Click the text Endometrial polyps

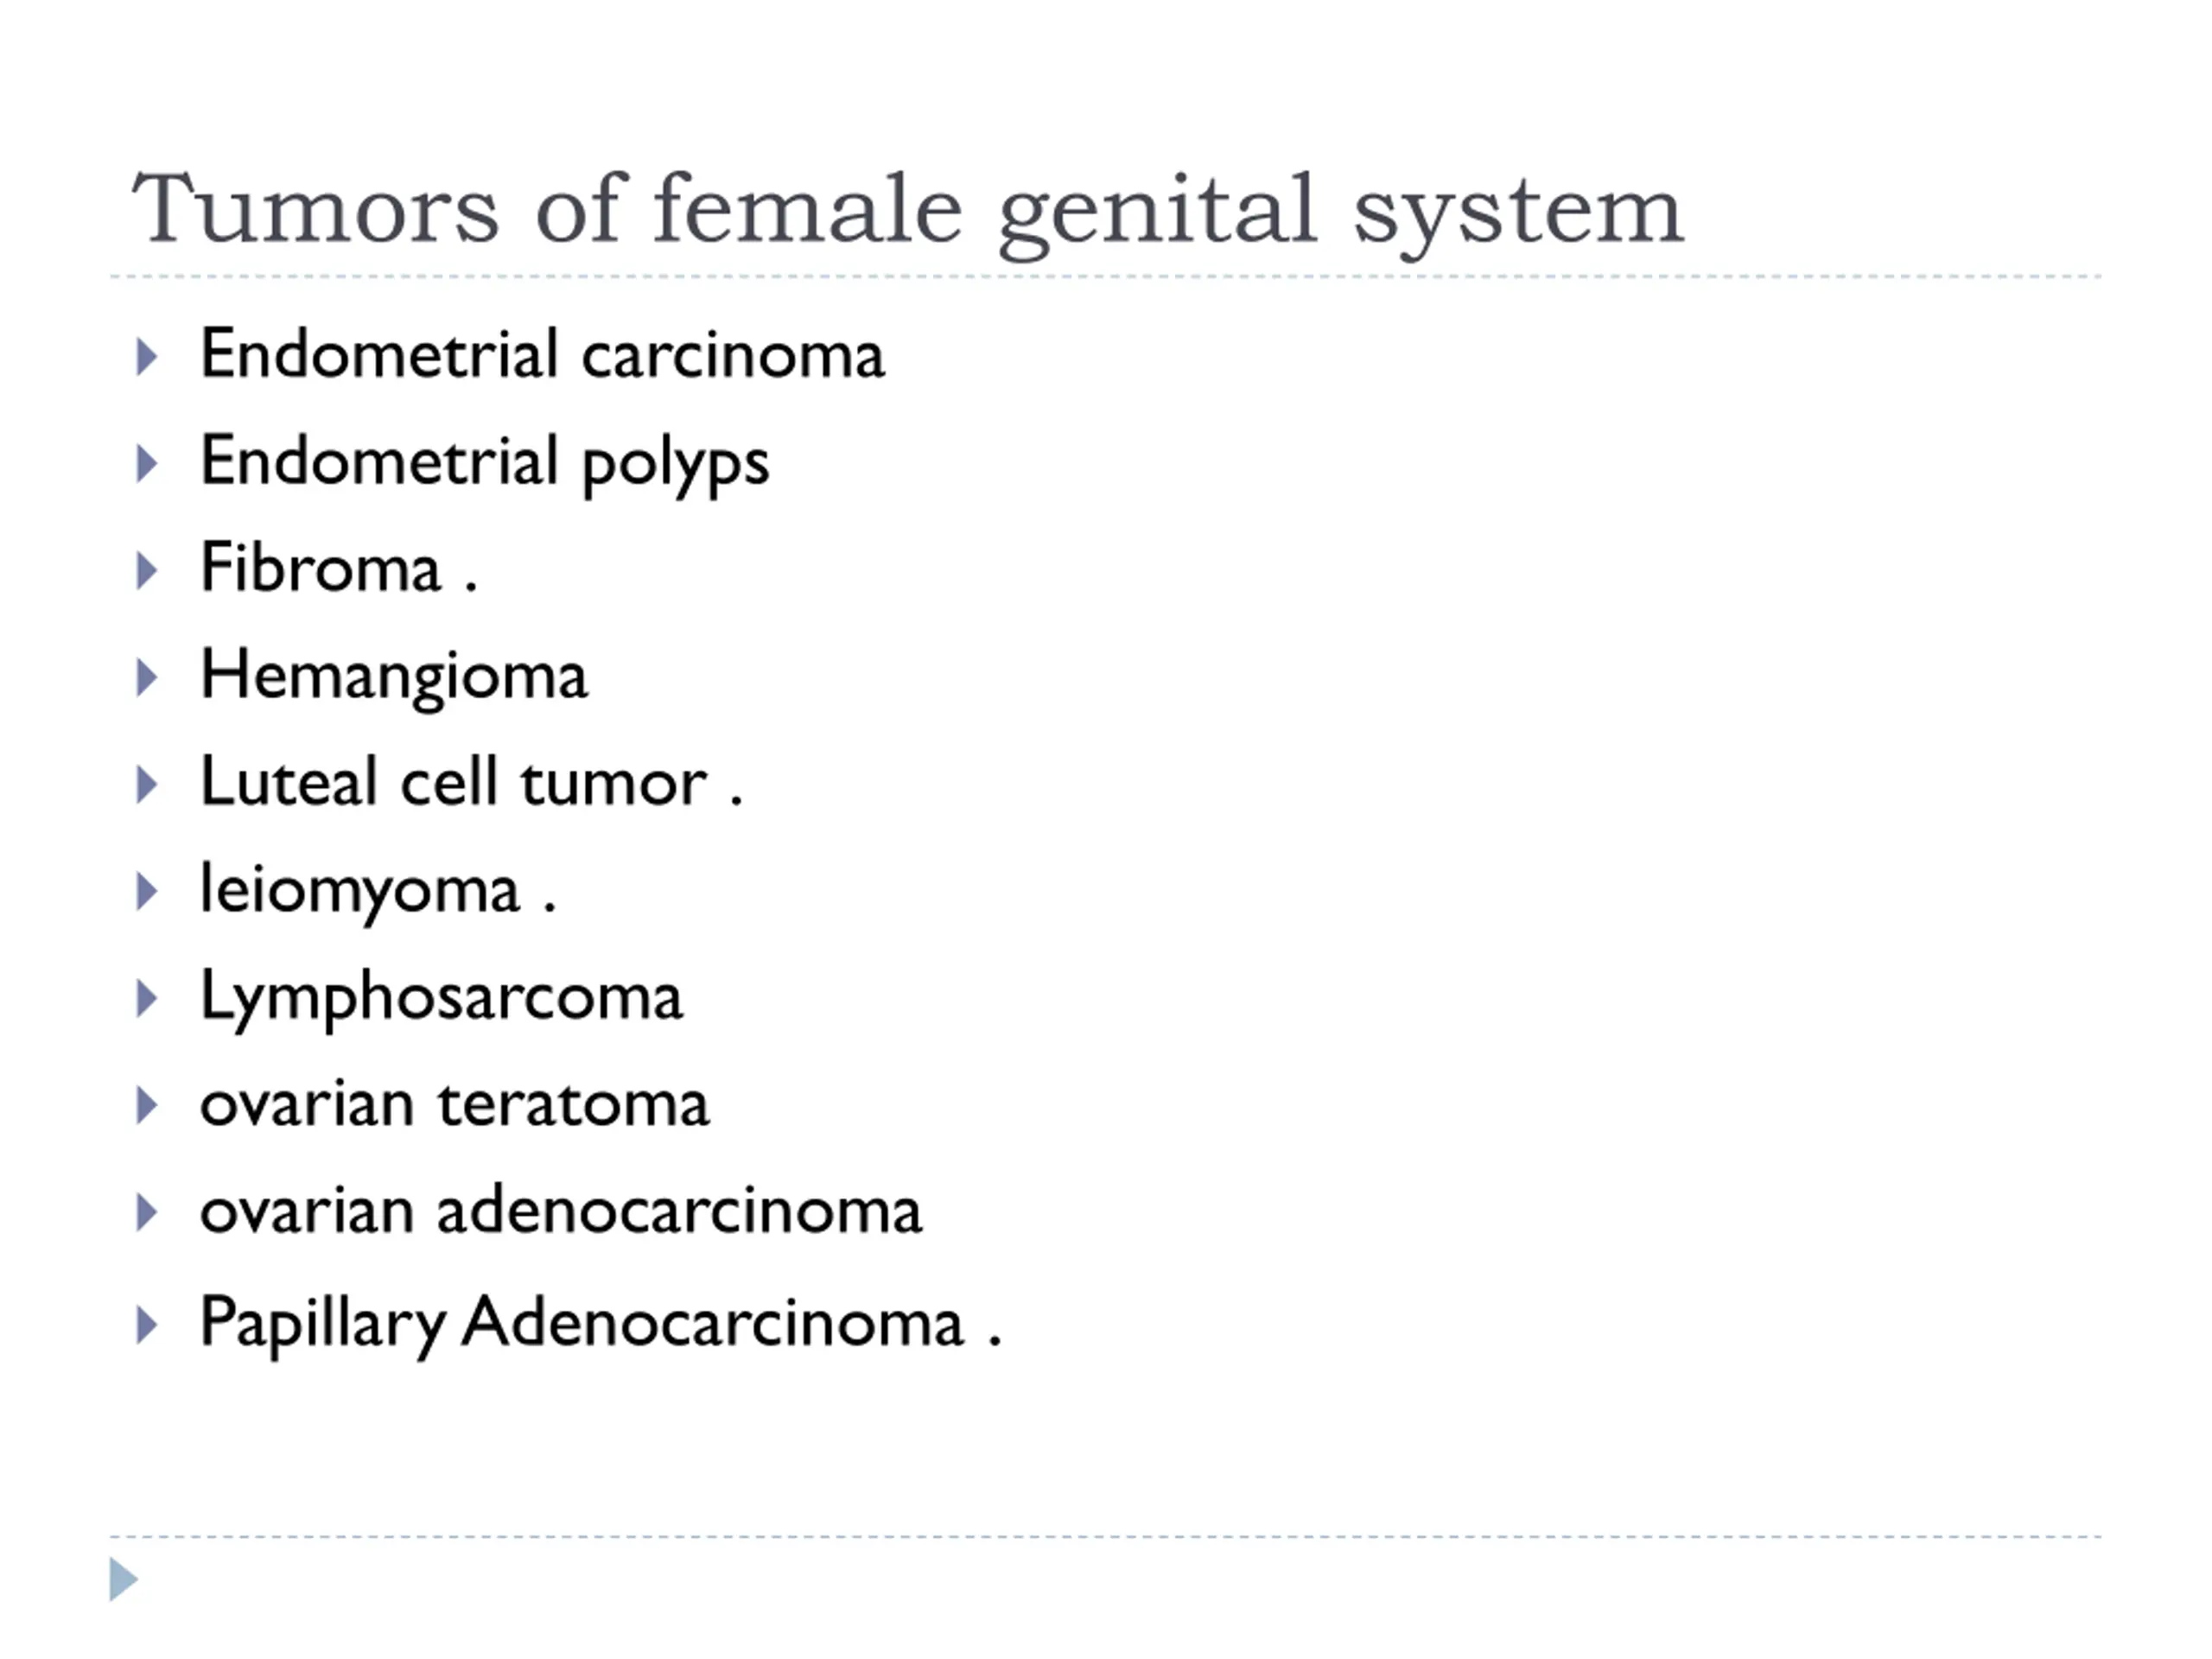pos(485,464)
